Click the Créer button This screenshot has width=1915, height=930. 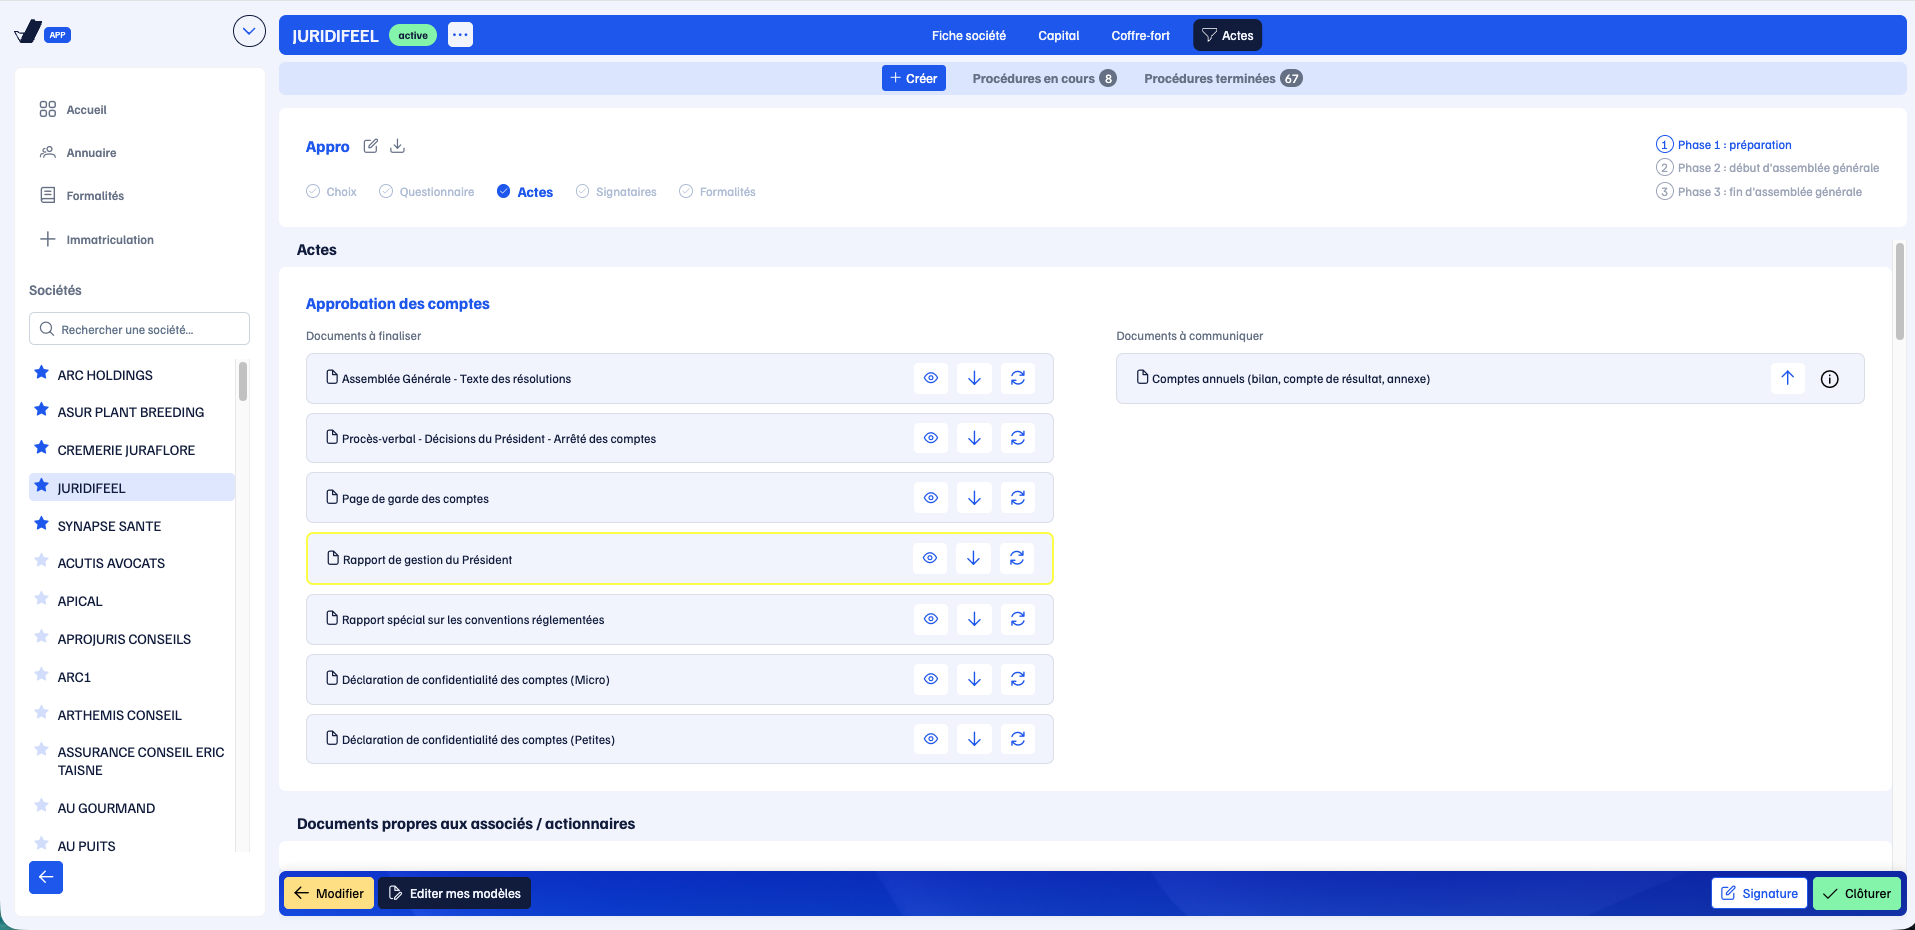[x=914, y=78]
